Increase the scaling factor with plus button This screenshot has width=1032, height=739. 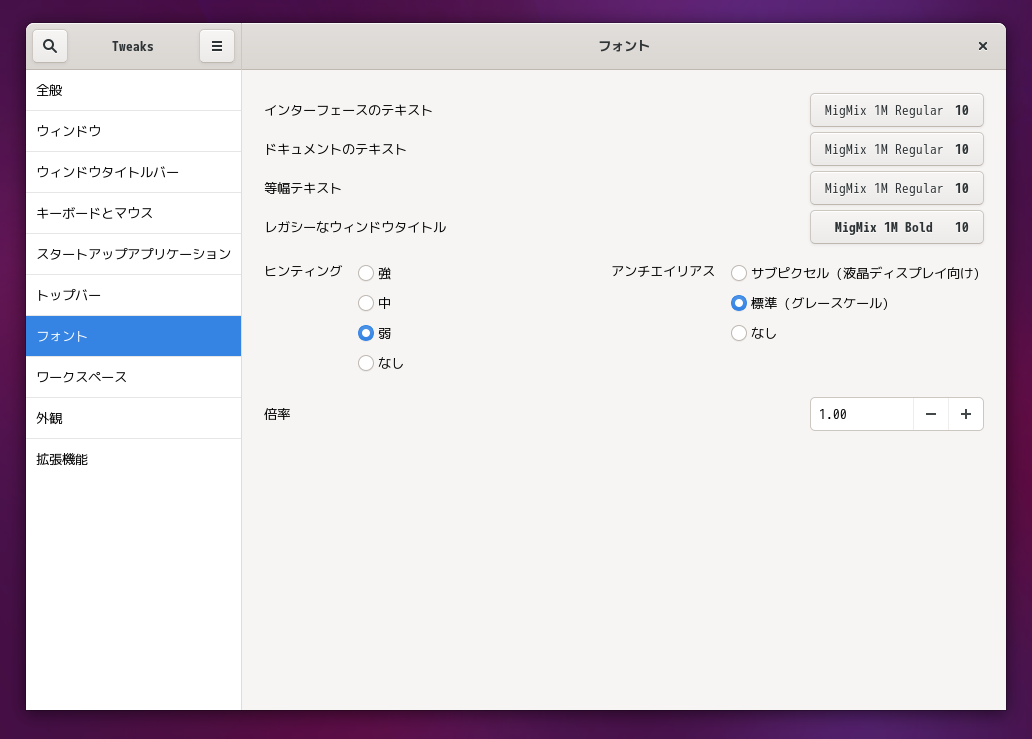point(966,414)
